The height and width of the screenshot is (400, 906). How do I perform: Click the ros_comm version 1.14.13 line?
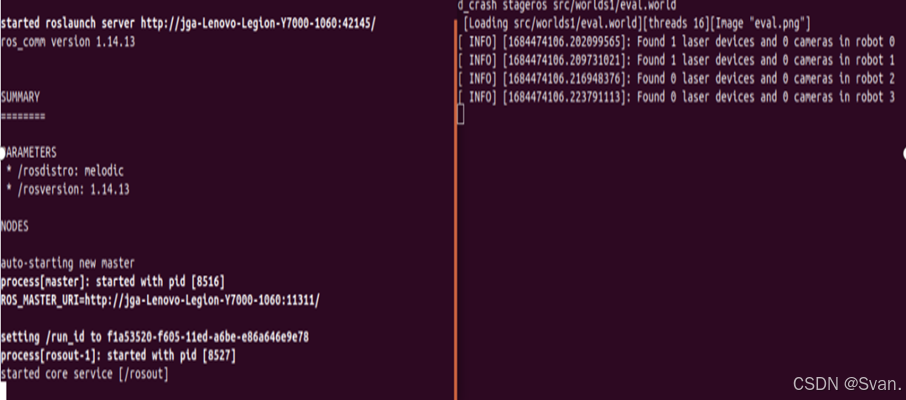point(67,42)
